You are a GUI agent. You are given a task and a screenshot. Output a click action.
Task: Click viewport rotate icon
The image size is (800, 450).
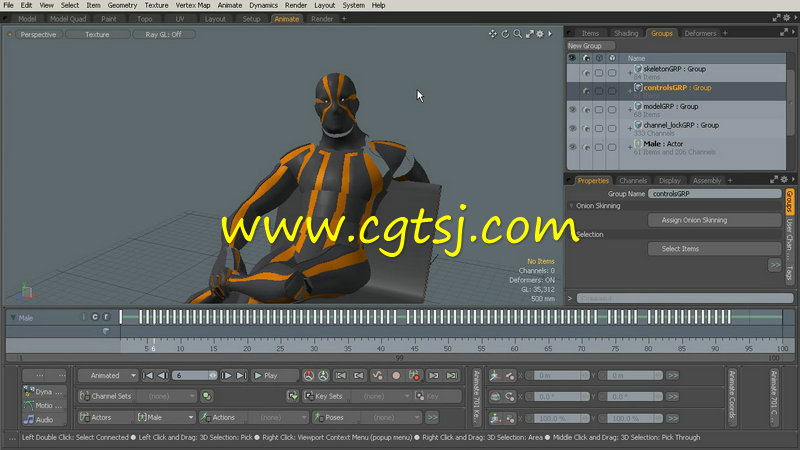tap(505, 34)
